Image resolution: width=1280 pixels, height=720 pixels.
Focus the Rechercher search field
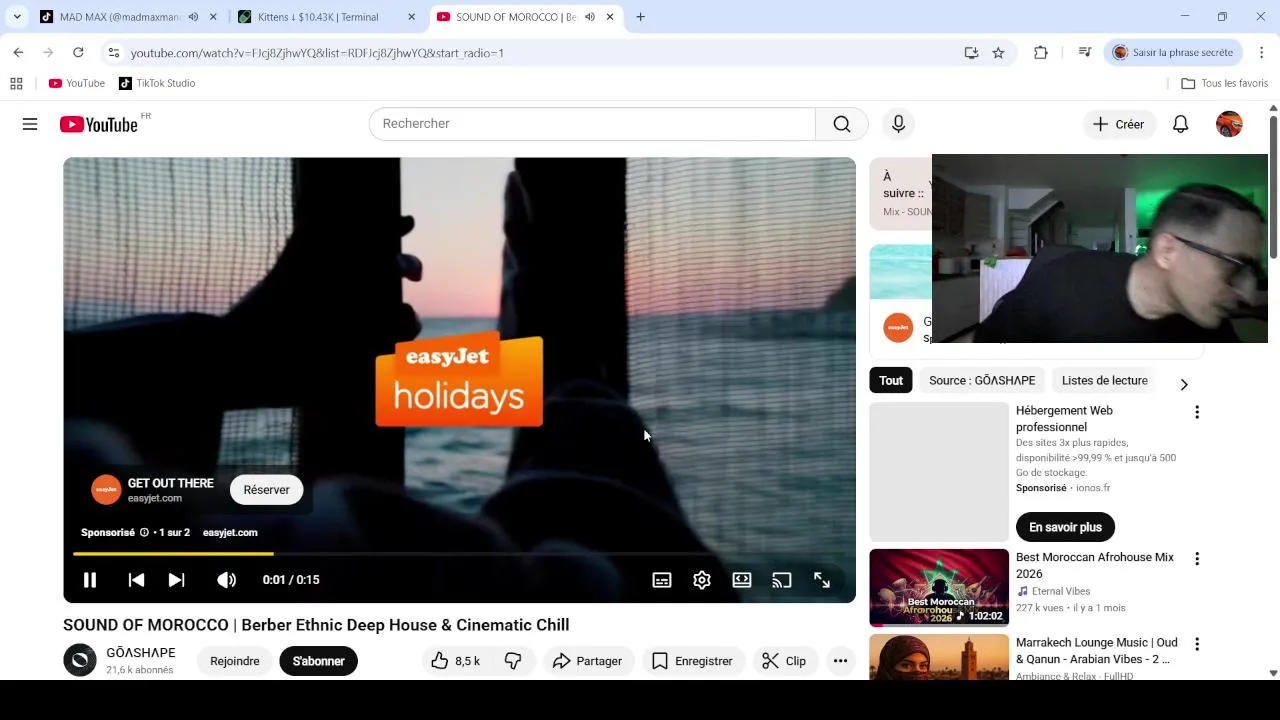(592, 124)
